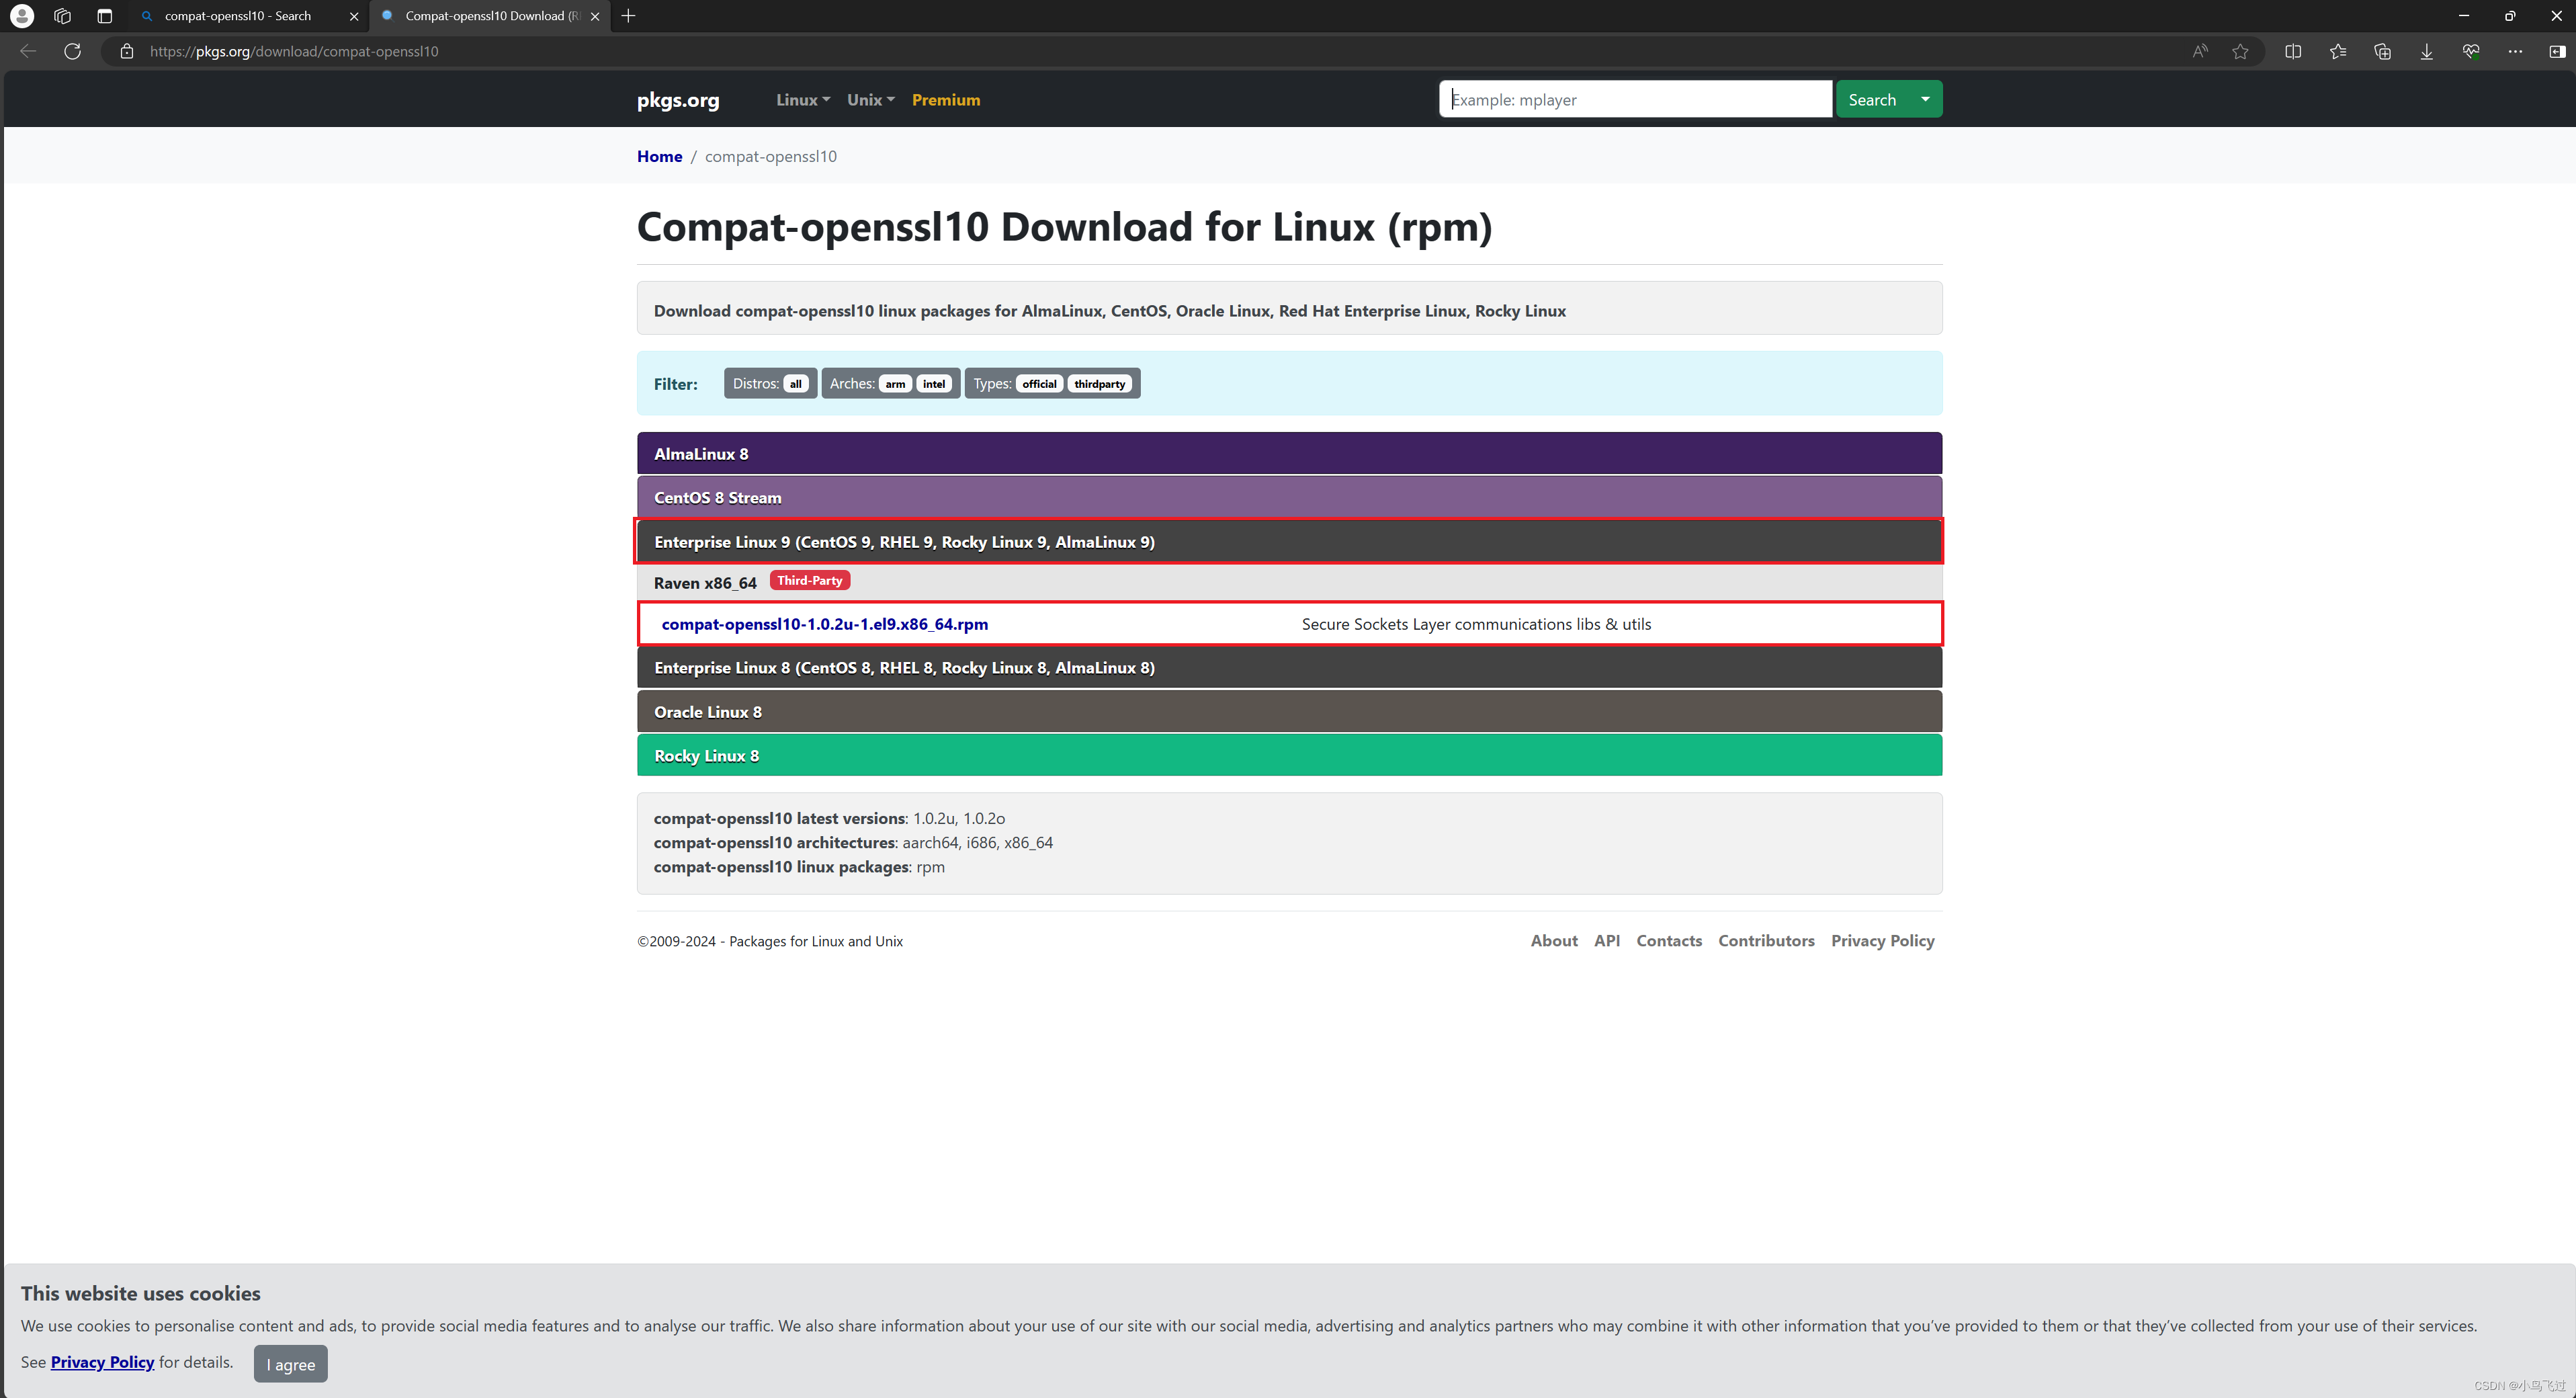Open the downloads icon
The height and width of the screenshot is (1398, 2576).
[x=2426, y=51]
